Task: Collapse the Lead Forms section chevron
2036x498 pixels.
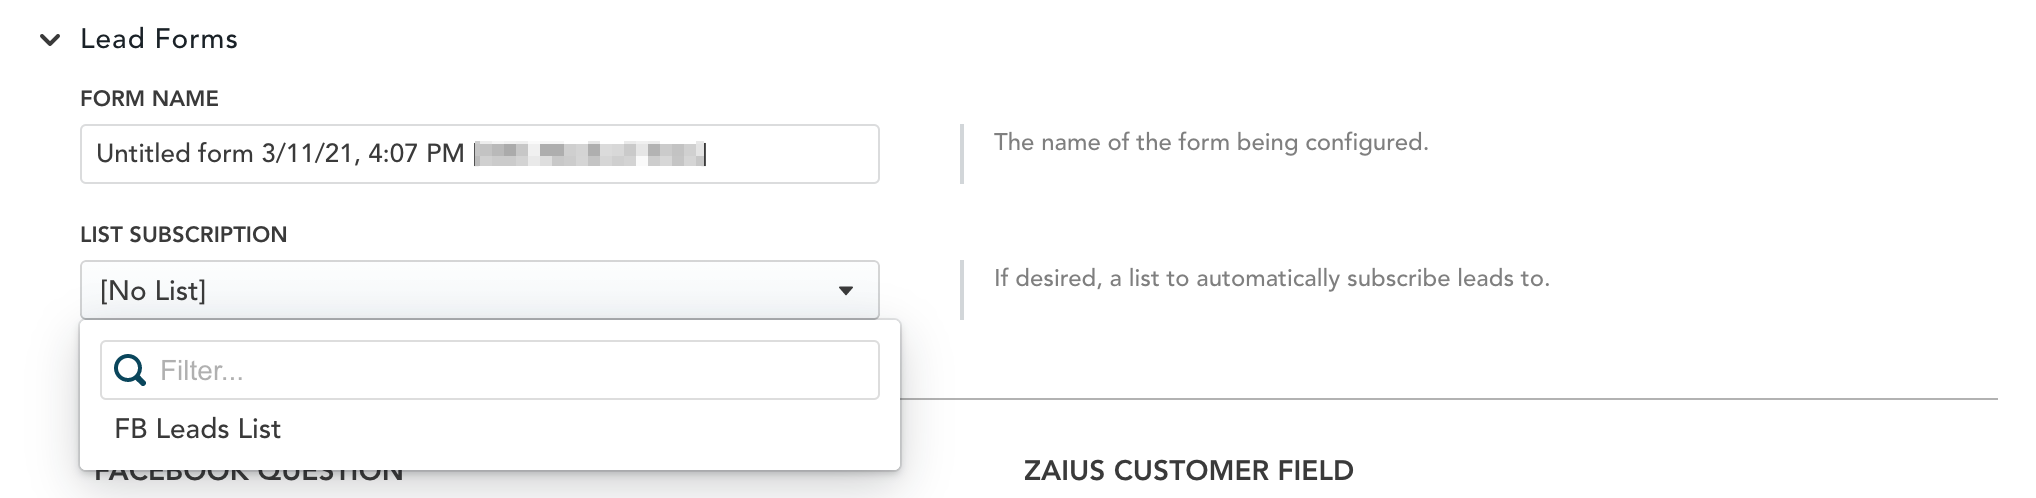Action: click(50, 40)
